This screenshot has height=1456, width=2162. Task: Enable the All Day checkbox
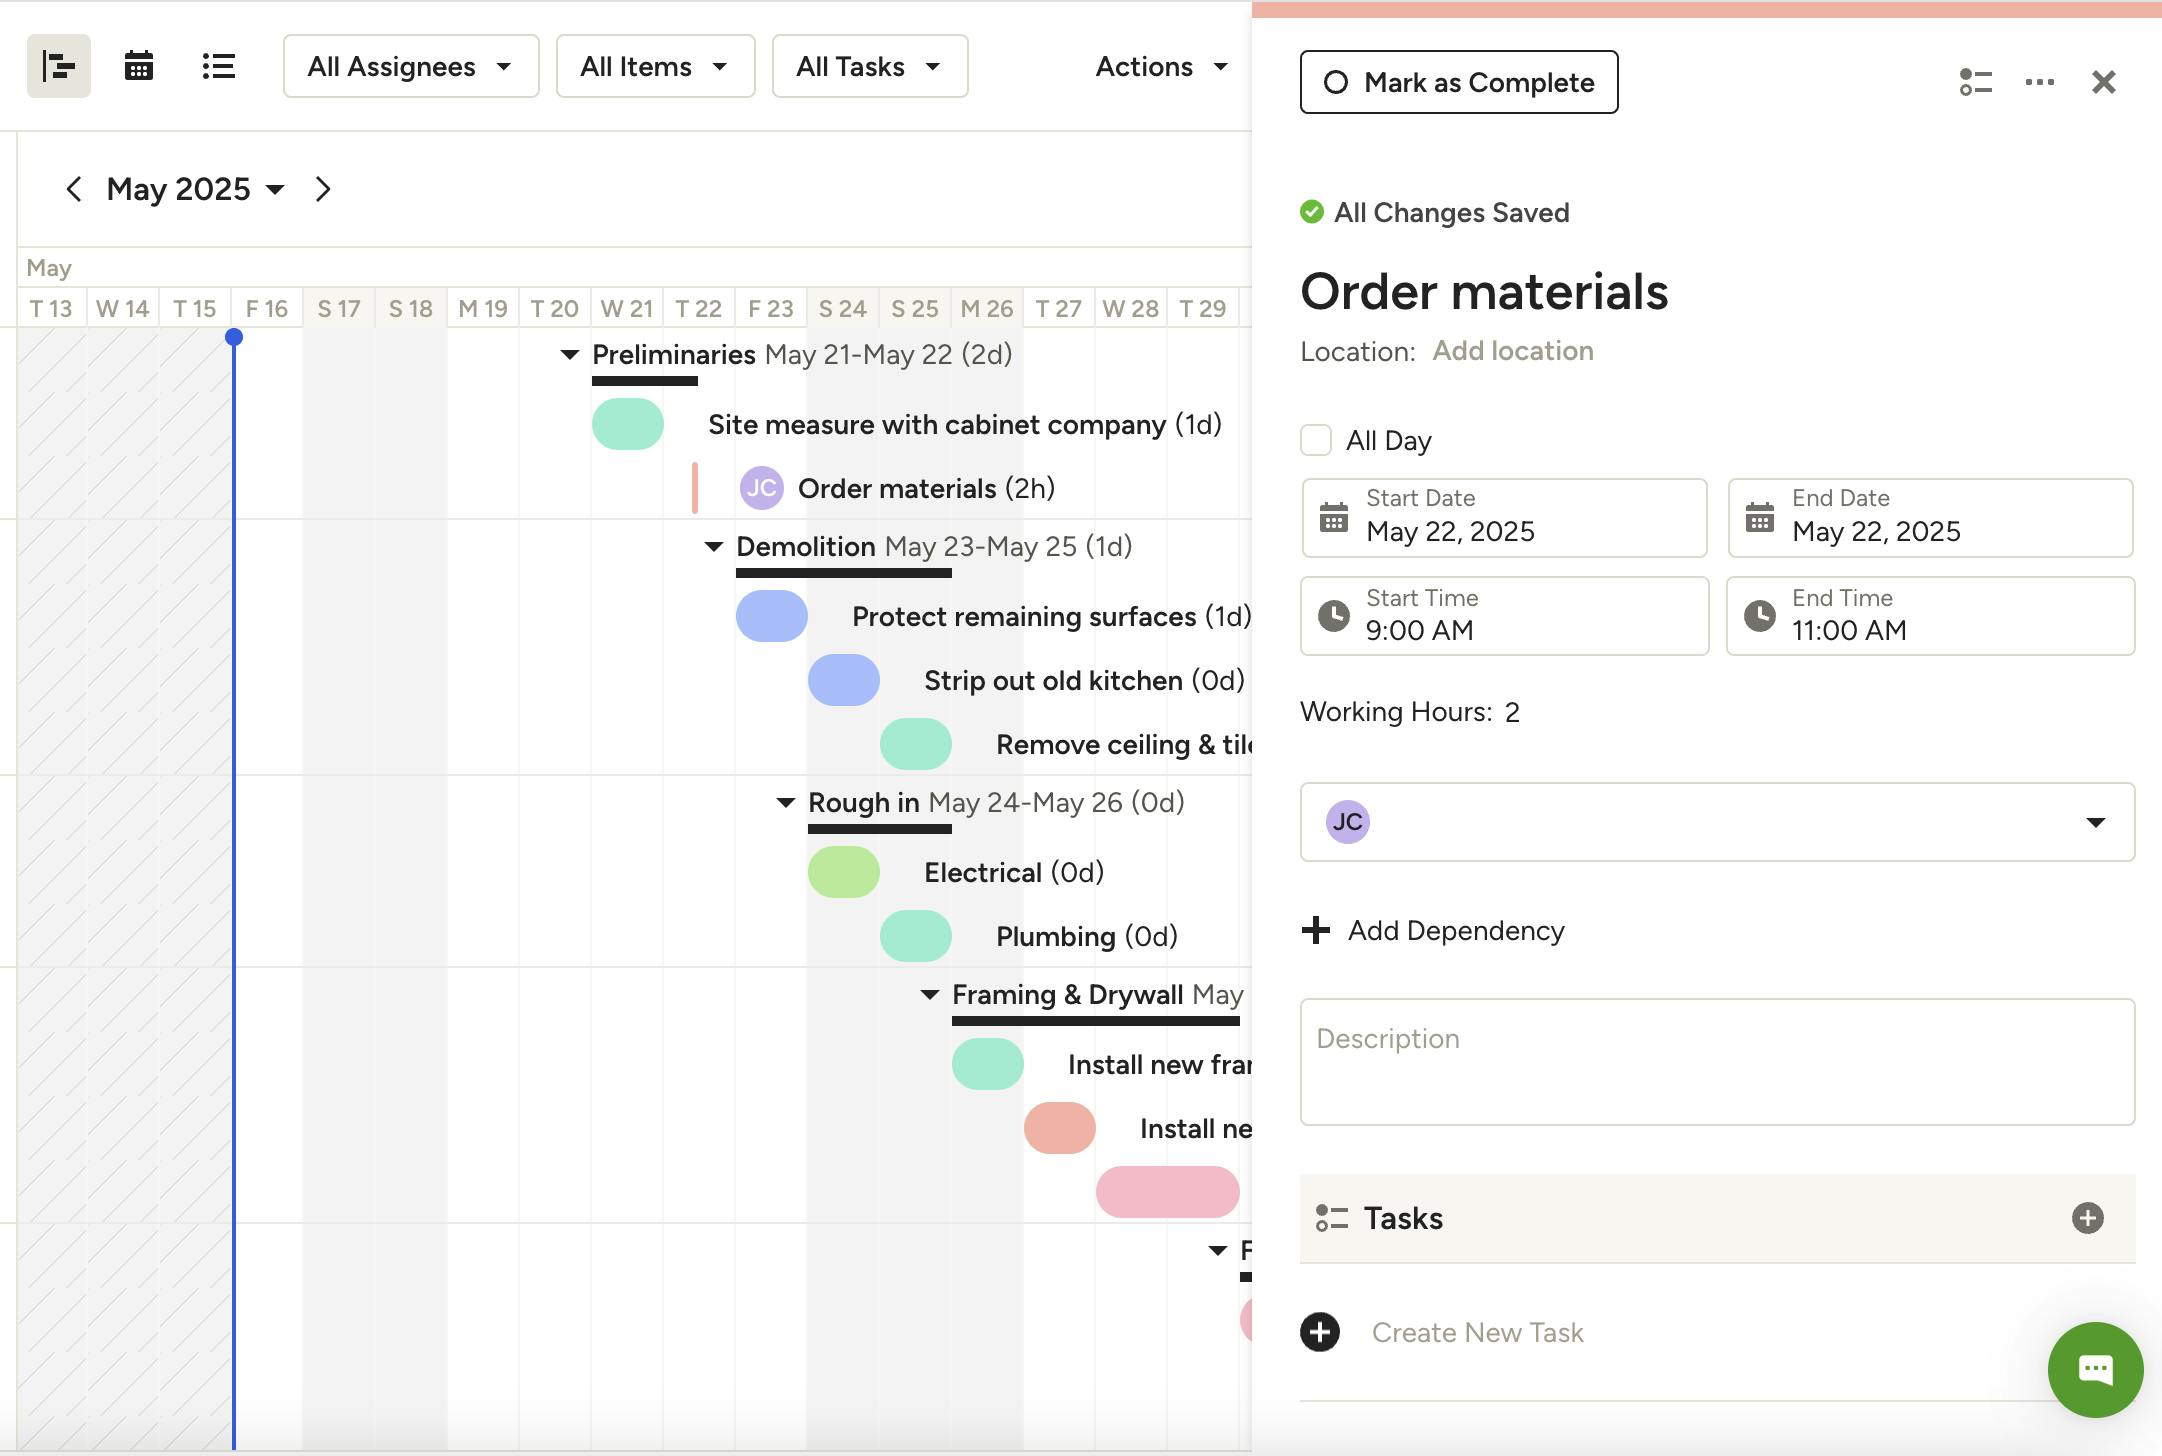pyautogui.click(x=1316, y=440)
